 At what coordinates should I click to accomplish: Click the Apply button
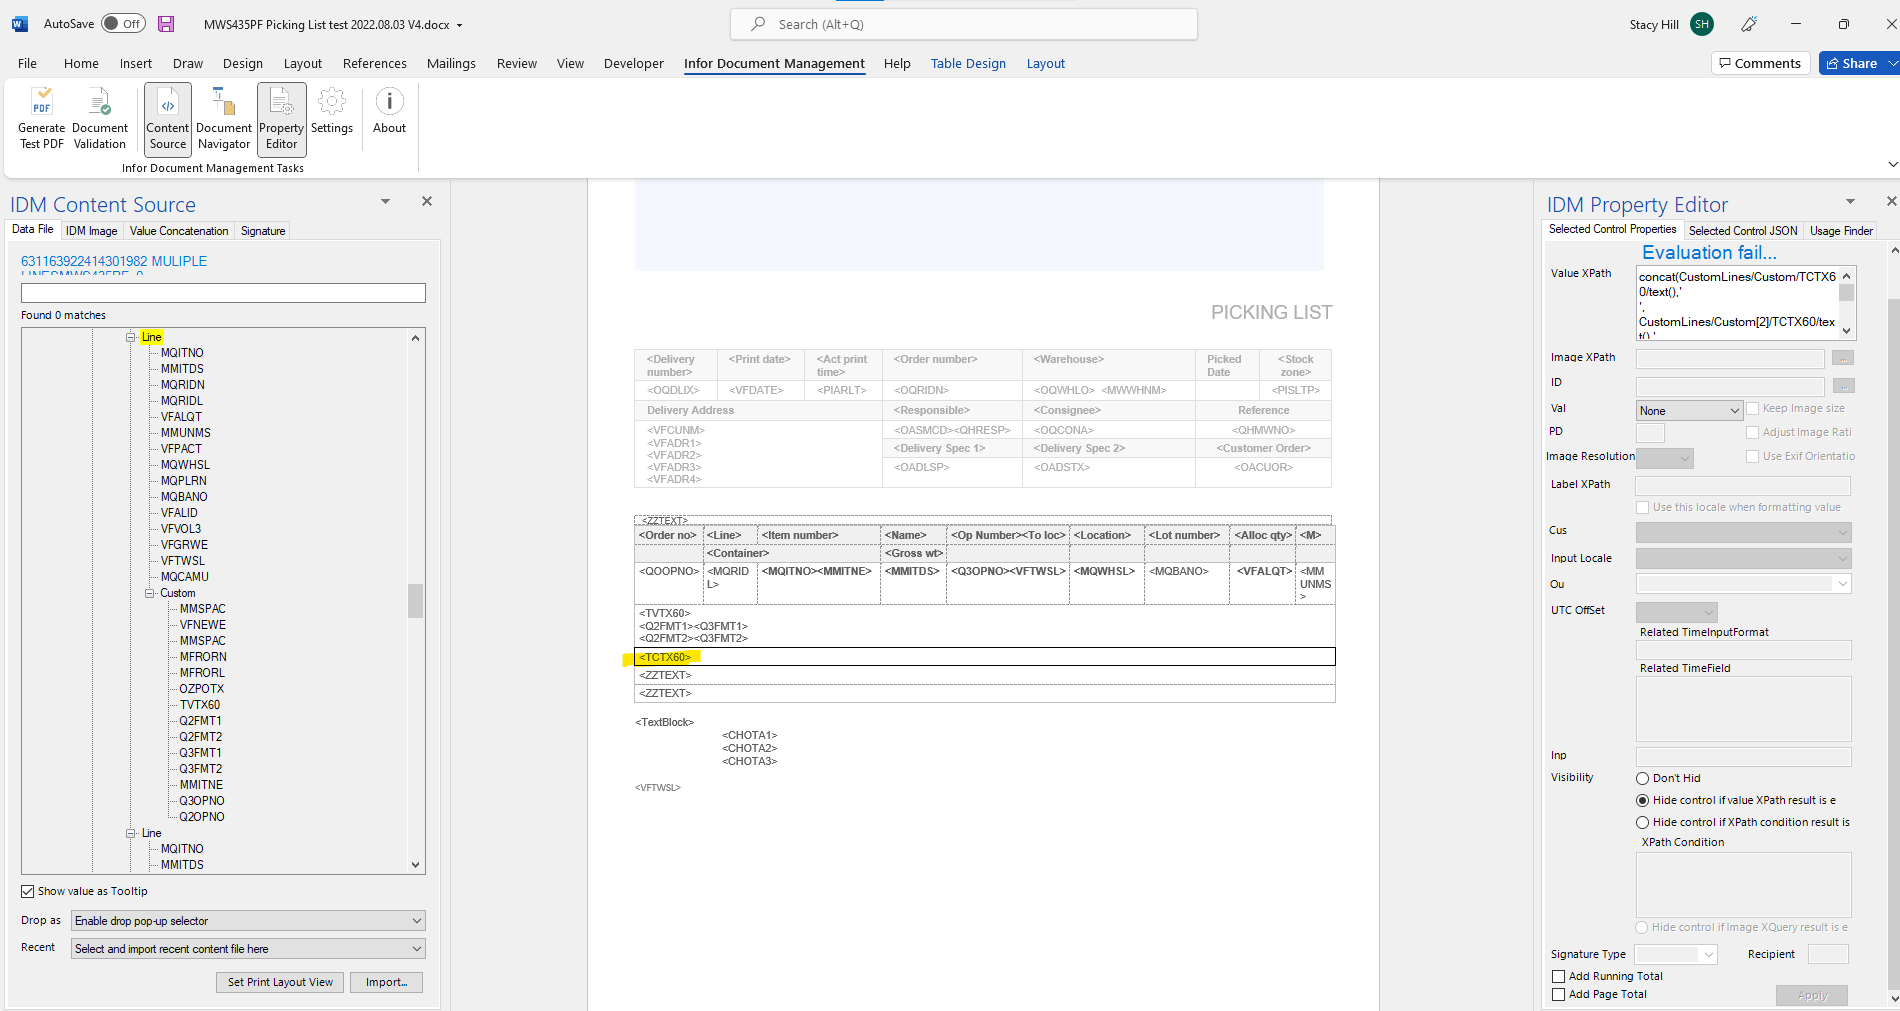pyautogui.click(x=1812, y=995)
